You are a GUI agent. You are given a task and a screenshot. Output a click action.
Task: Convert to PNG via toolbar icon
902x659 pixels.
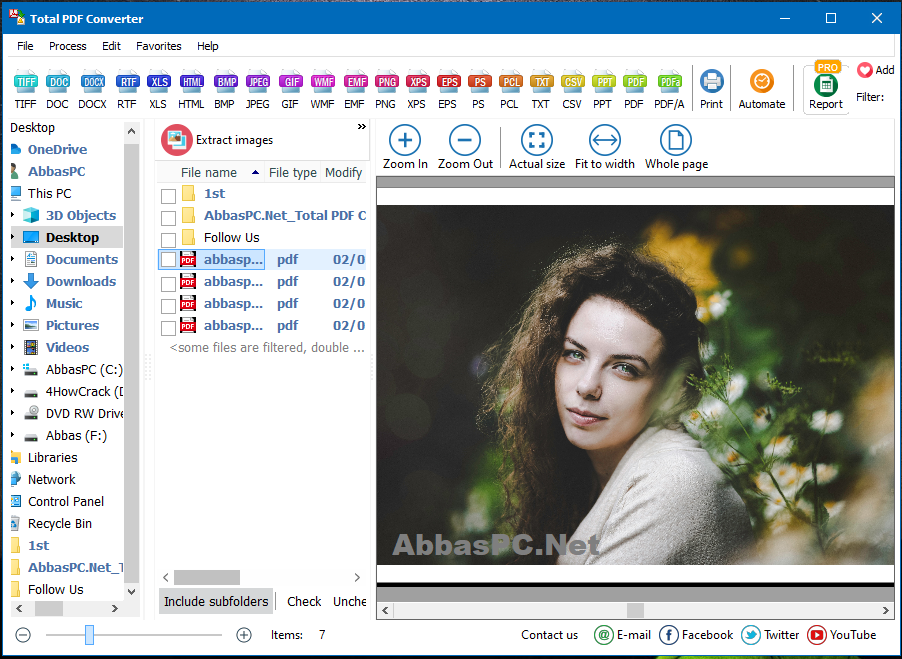(x=386, y=90)
